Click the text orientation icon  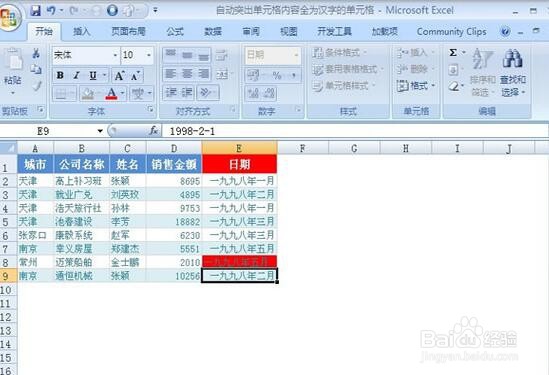pyautogui.click(x=205, y=93)
